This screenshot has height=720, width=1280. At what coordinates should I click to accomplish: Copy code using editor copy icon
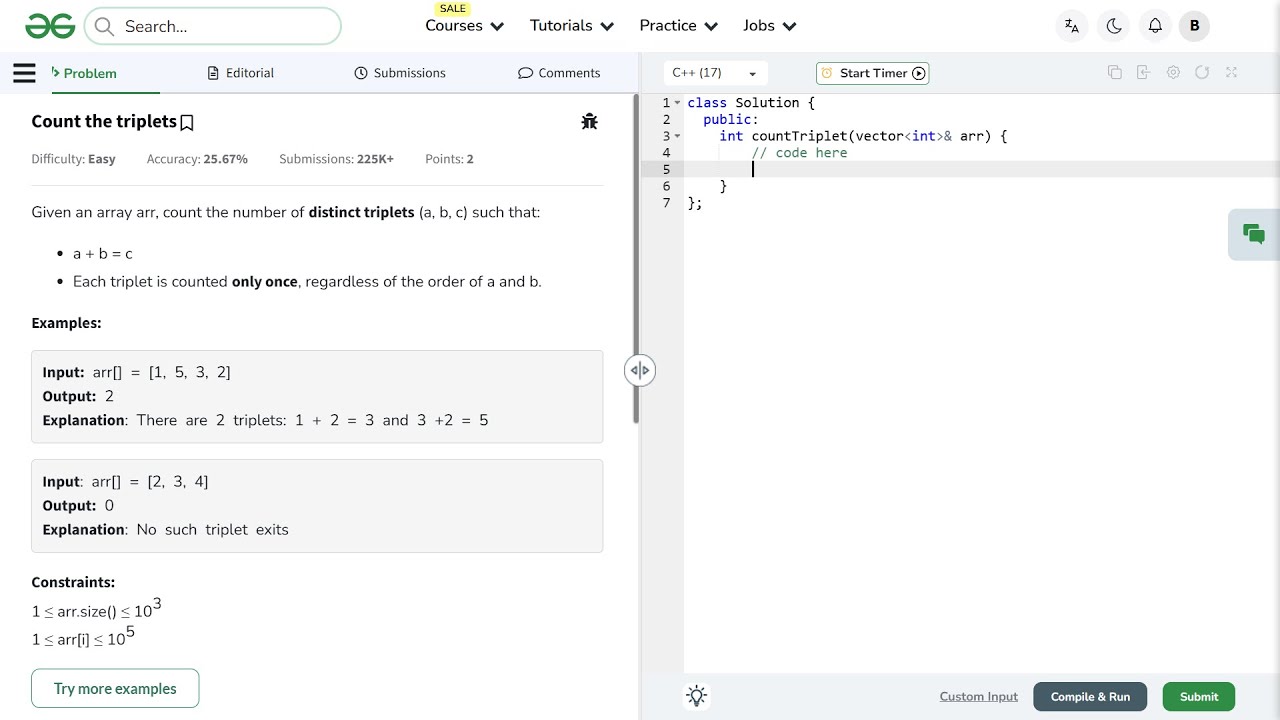(x=1115, y=72)
